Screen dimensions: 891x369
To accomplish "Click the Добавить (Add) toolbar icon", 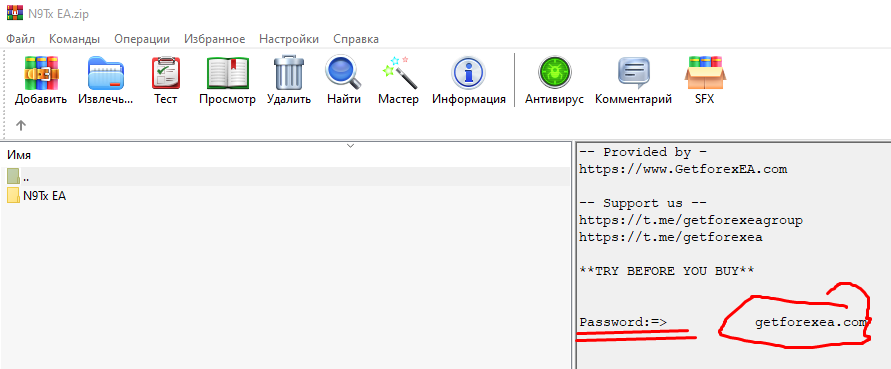I will coord(41,73).
